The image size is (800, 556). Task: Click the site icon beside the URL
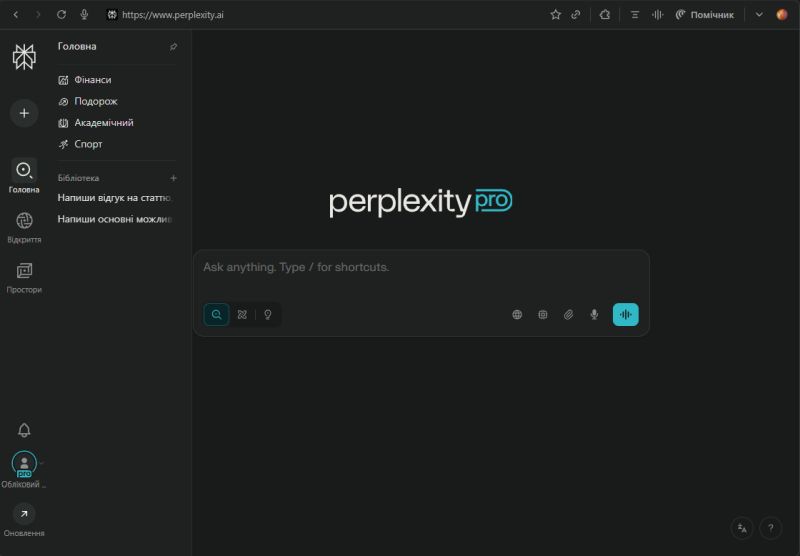[112, 15]
